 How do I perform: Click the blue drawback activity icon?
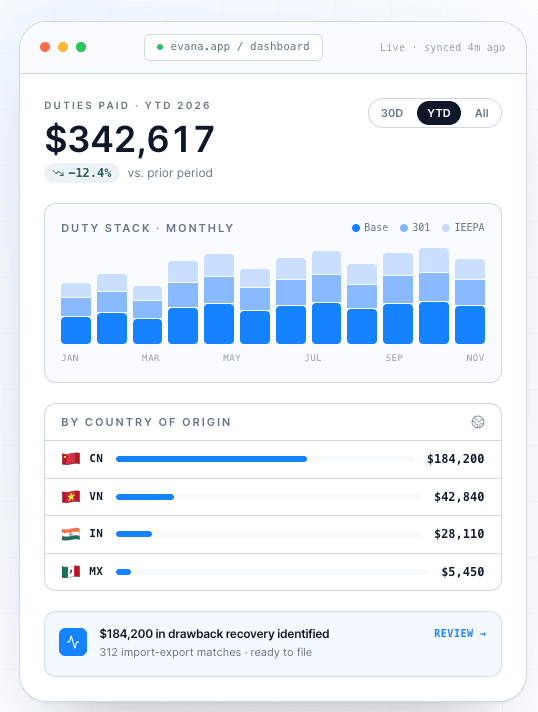[73, 642]
